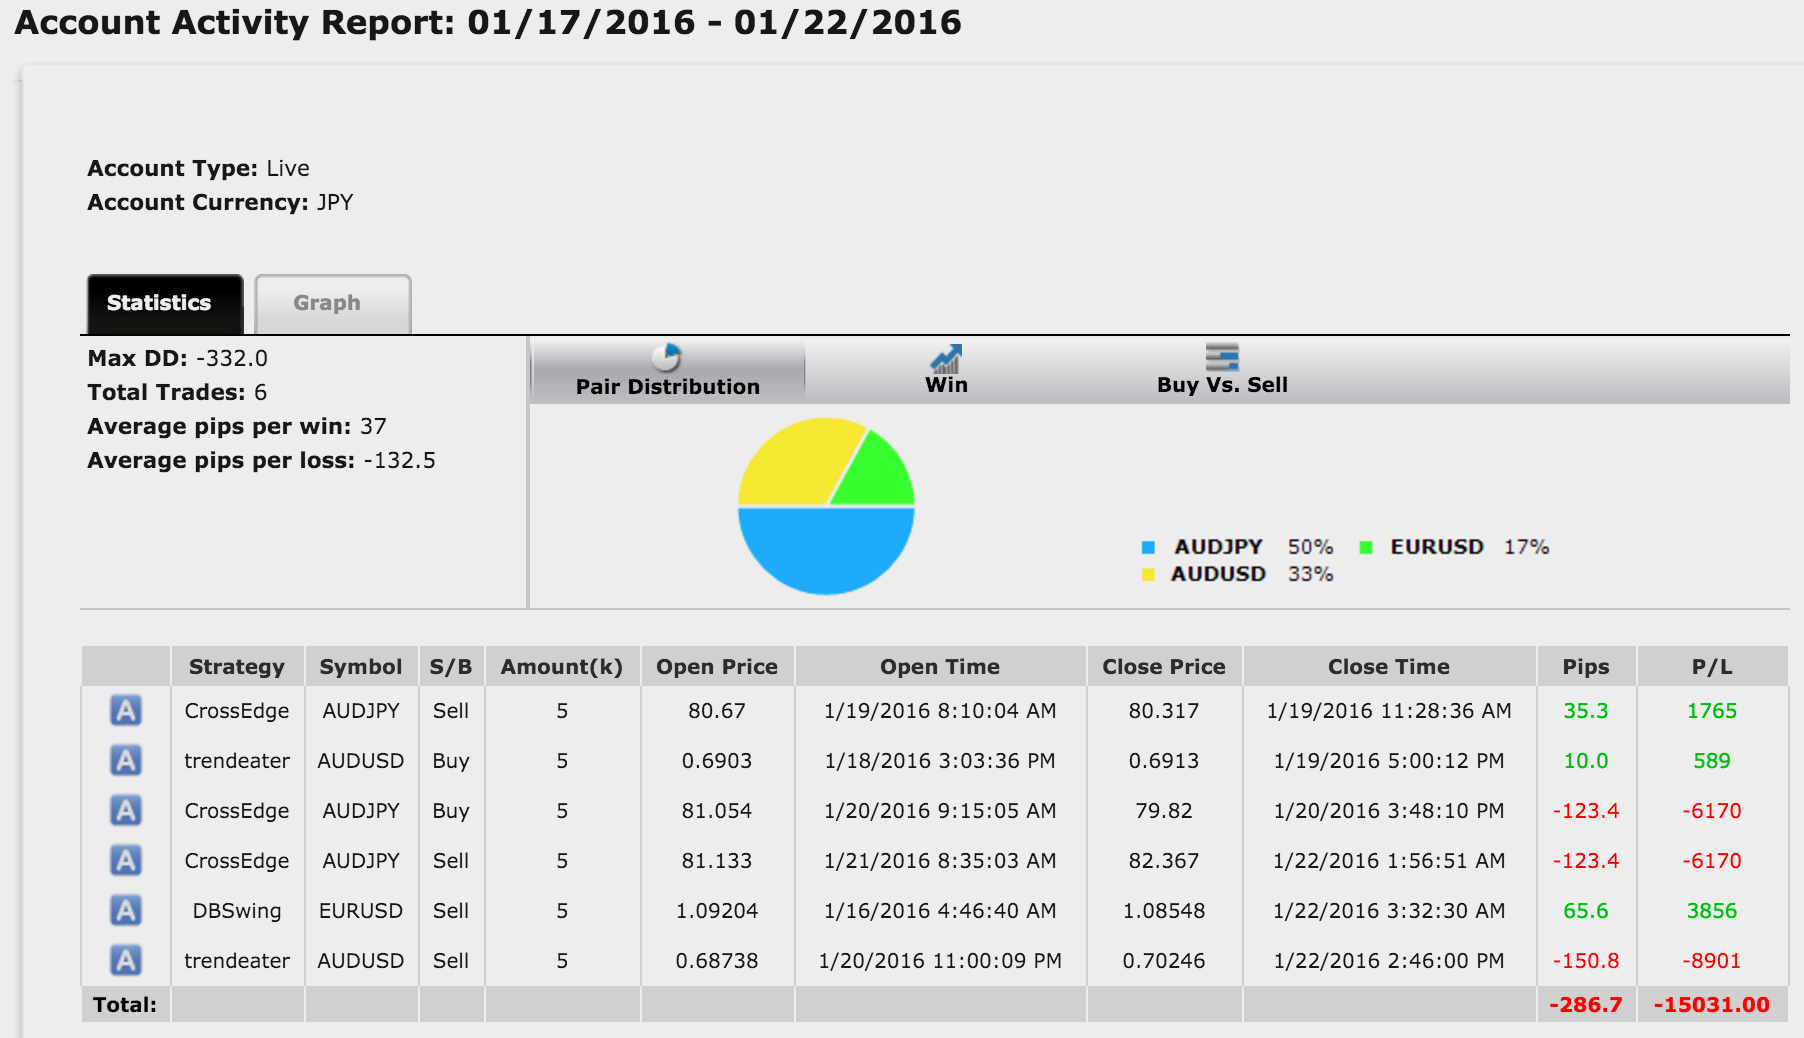Screen dimensions: 1804x1038
Task: Click the 'A' icon for the 0.68738 trade
Action: pos(125,961)
